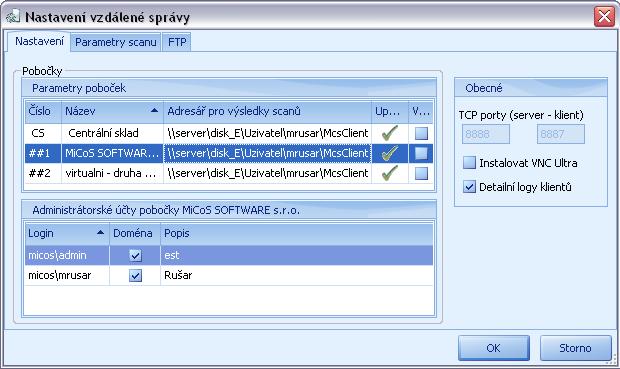
Task: Click the green checkmark in the ##1 row
Action: point(389,153)
